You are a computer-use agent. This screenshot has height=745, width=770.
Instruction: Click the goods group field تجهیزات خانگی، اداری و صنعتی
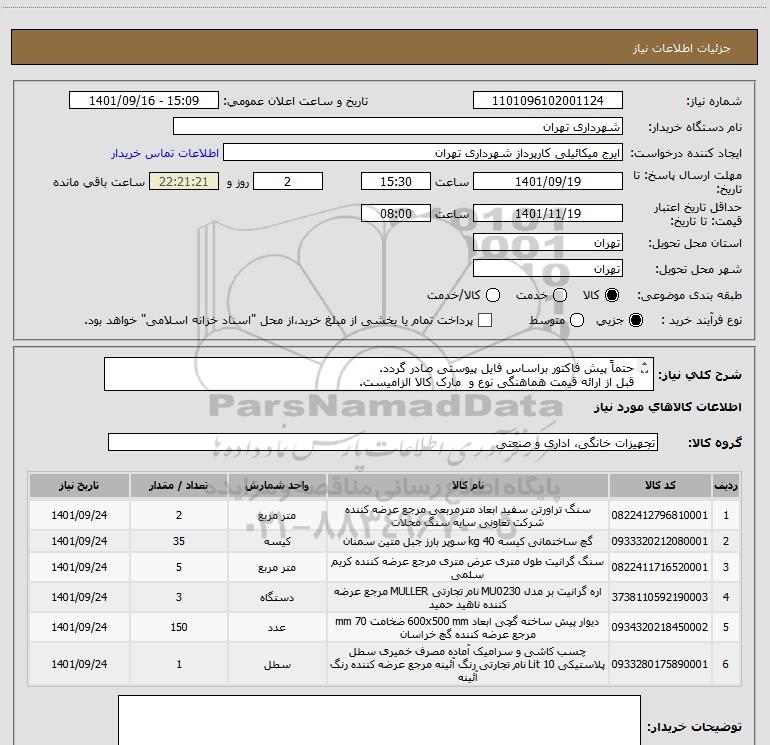point(383,442)
